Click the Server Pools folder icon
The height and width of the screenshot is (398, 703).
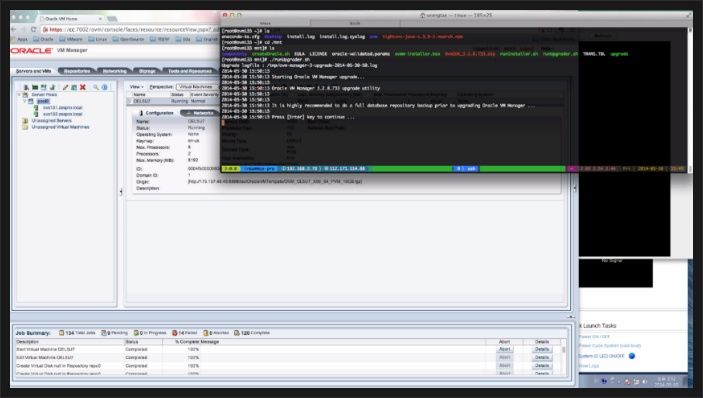click(26, 95)
